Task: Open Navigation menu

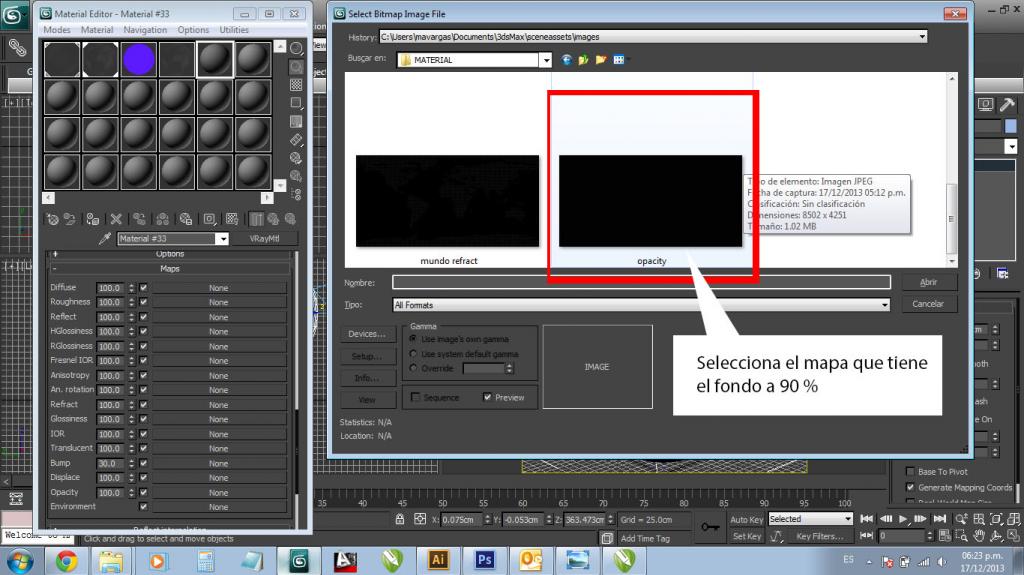Action: [x=145, y=30]
